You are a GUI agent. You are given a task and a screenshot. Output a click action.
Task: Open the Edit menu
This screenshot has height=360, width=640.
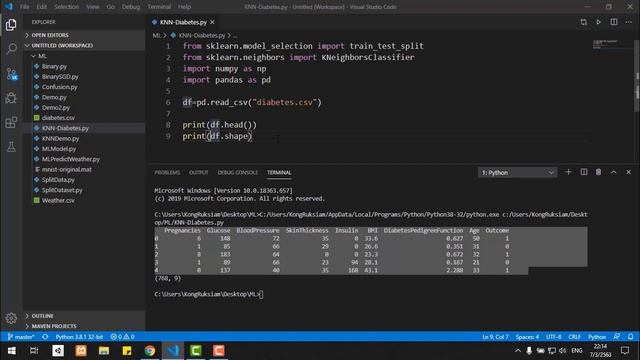tap(42, 7)
